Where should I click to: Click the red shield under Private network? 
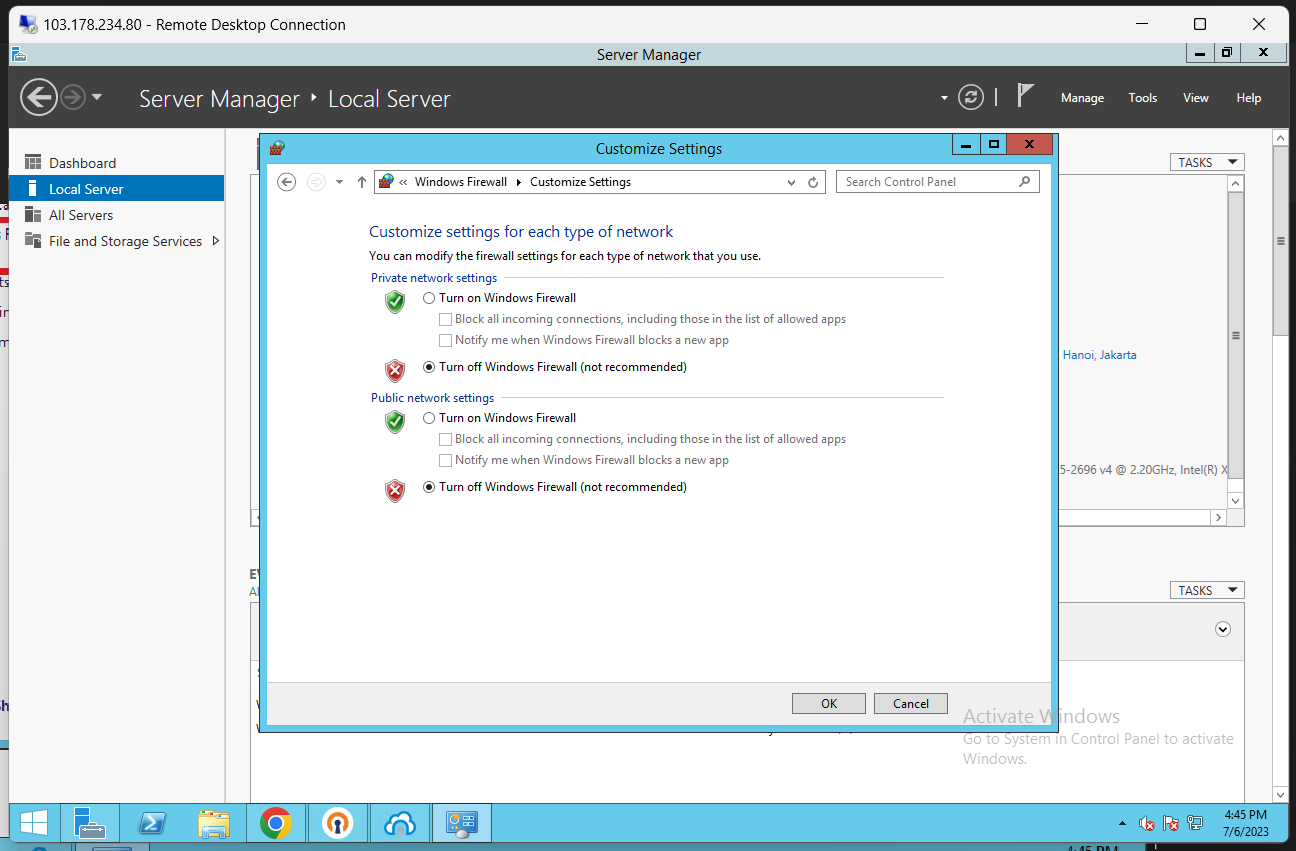[x=395, y=371]
